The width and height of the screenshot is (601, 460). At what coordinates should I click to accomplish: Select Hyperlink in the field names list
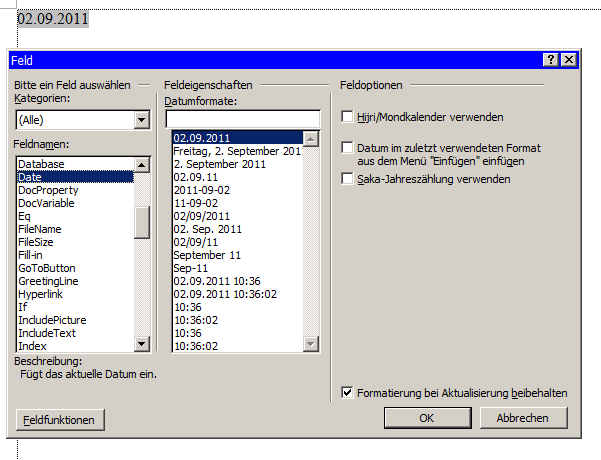pyautogui.click(x=40, y=294)
